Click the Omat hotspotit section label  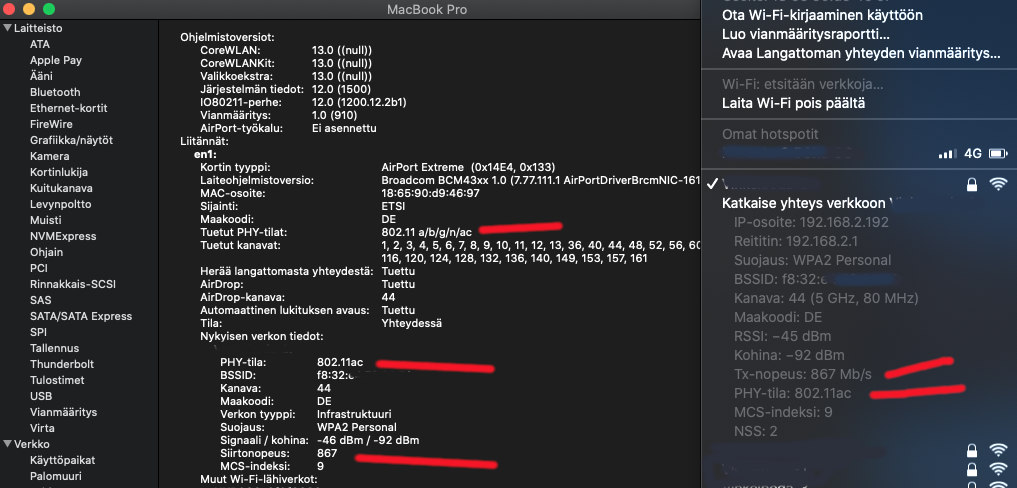coord(770,134)
